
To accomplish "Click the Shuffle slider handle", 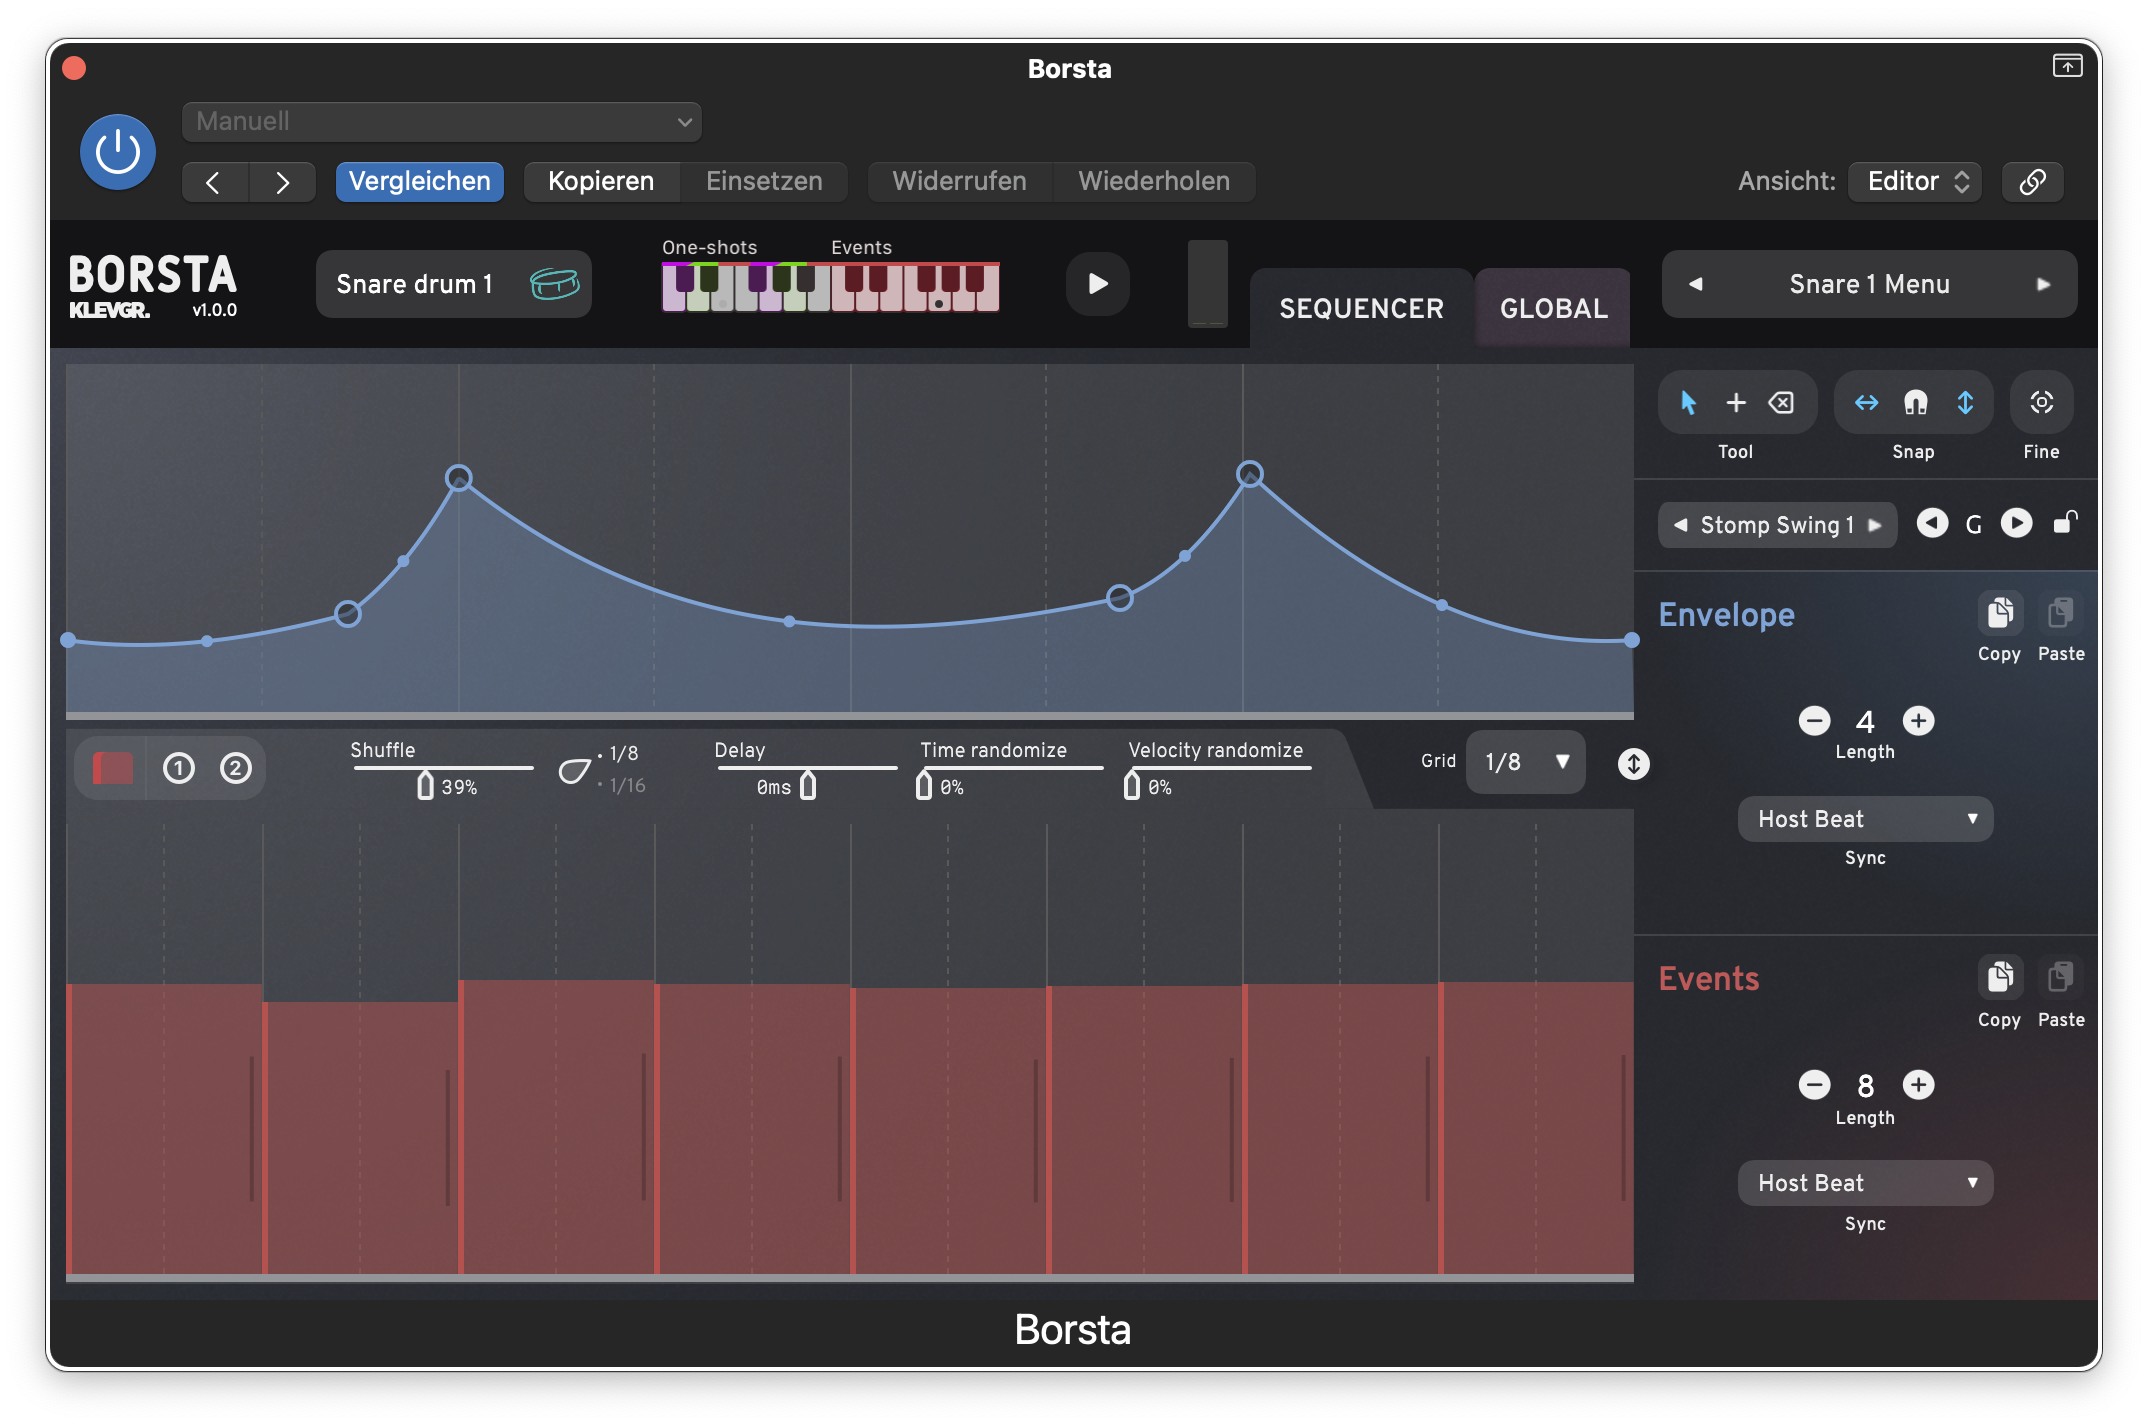I will click(426, 785).
